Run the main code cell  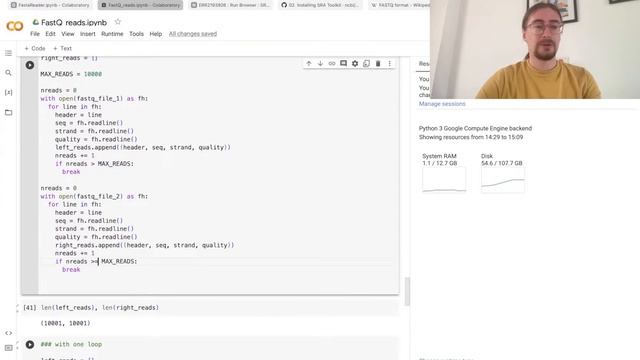click(30, 65)
